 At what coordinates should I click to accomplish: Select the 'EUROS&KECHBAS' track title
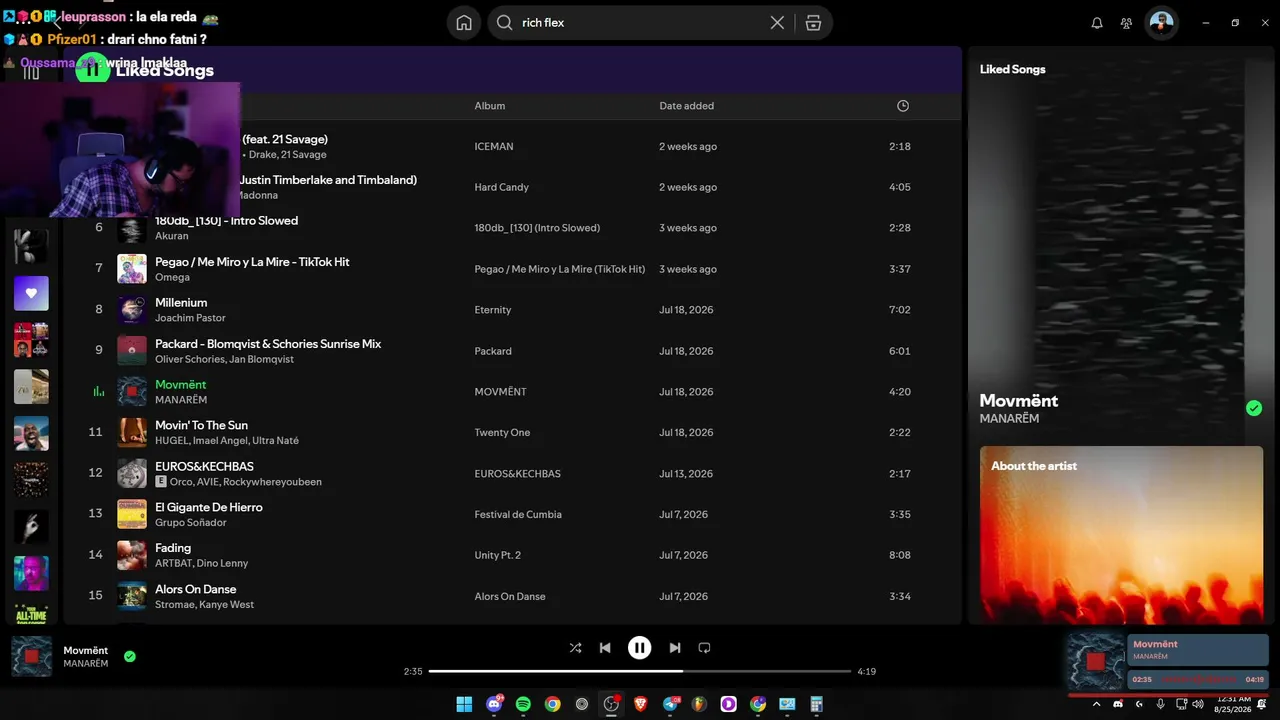(x=204, y=467)
